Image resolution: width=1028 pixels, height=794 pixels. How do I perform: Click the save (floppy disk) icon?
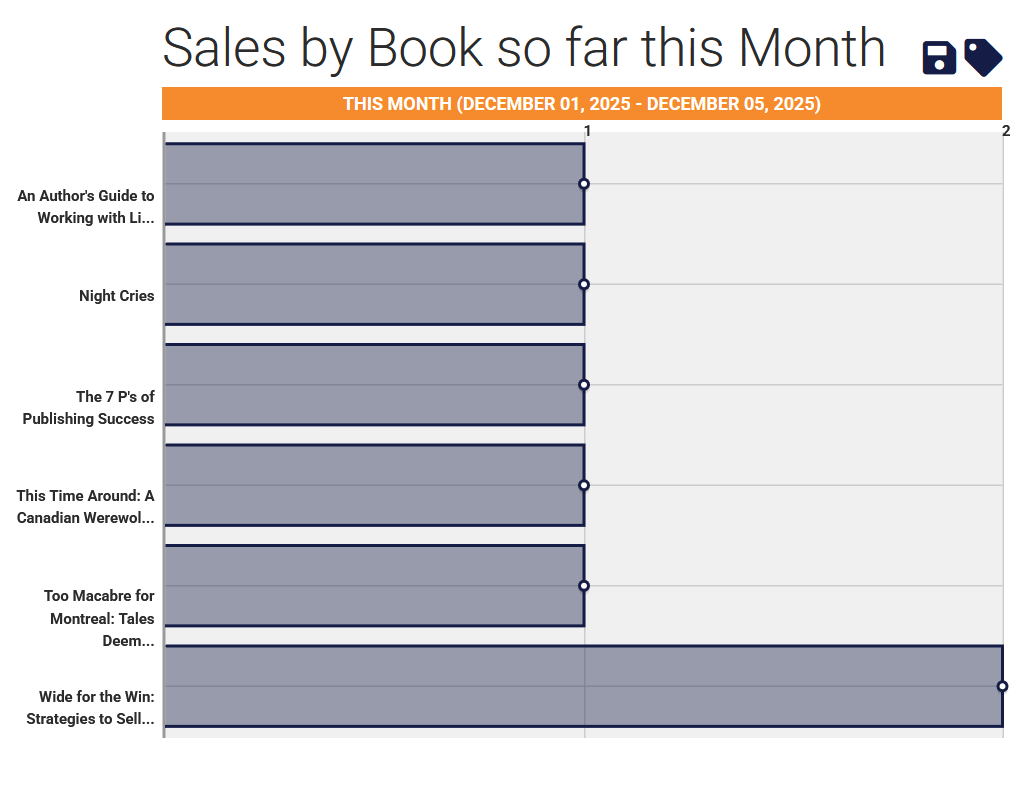coord(939,58)
